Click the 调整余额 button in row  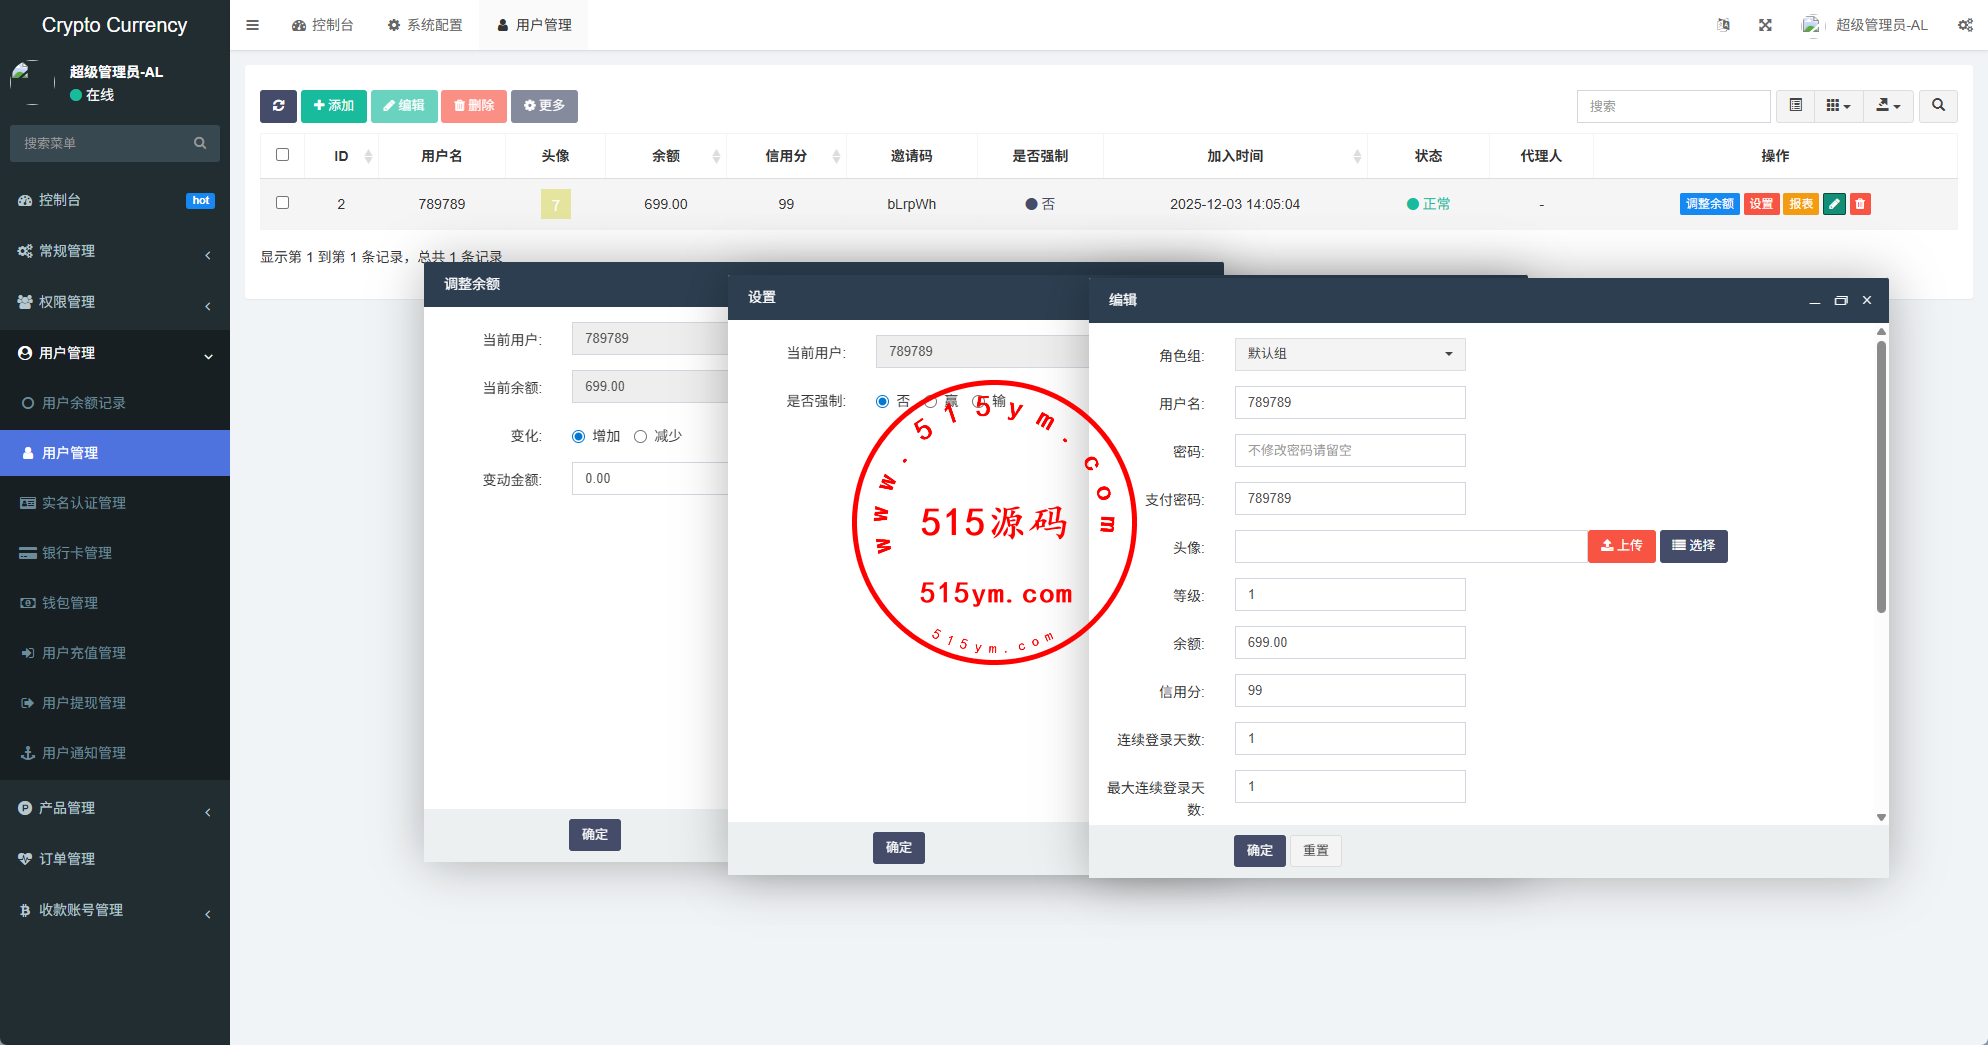tap(1709, 204)
